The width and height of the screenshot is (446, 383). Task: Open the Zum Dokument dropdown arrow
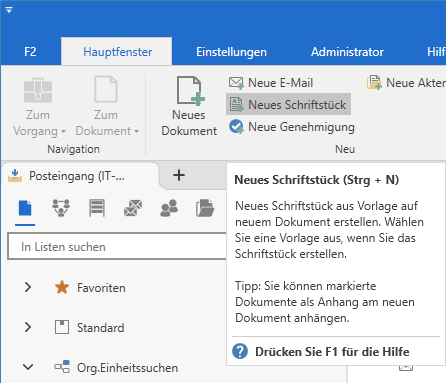136,131
